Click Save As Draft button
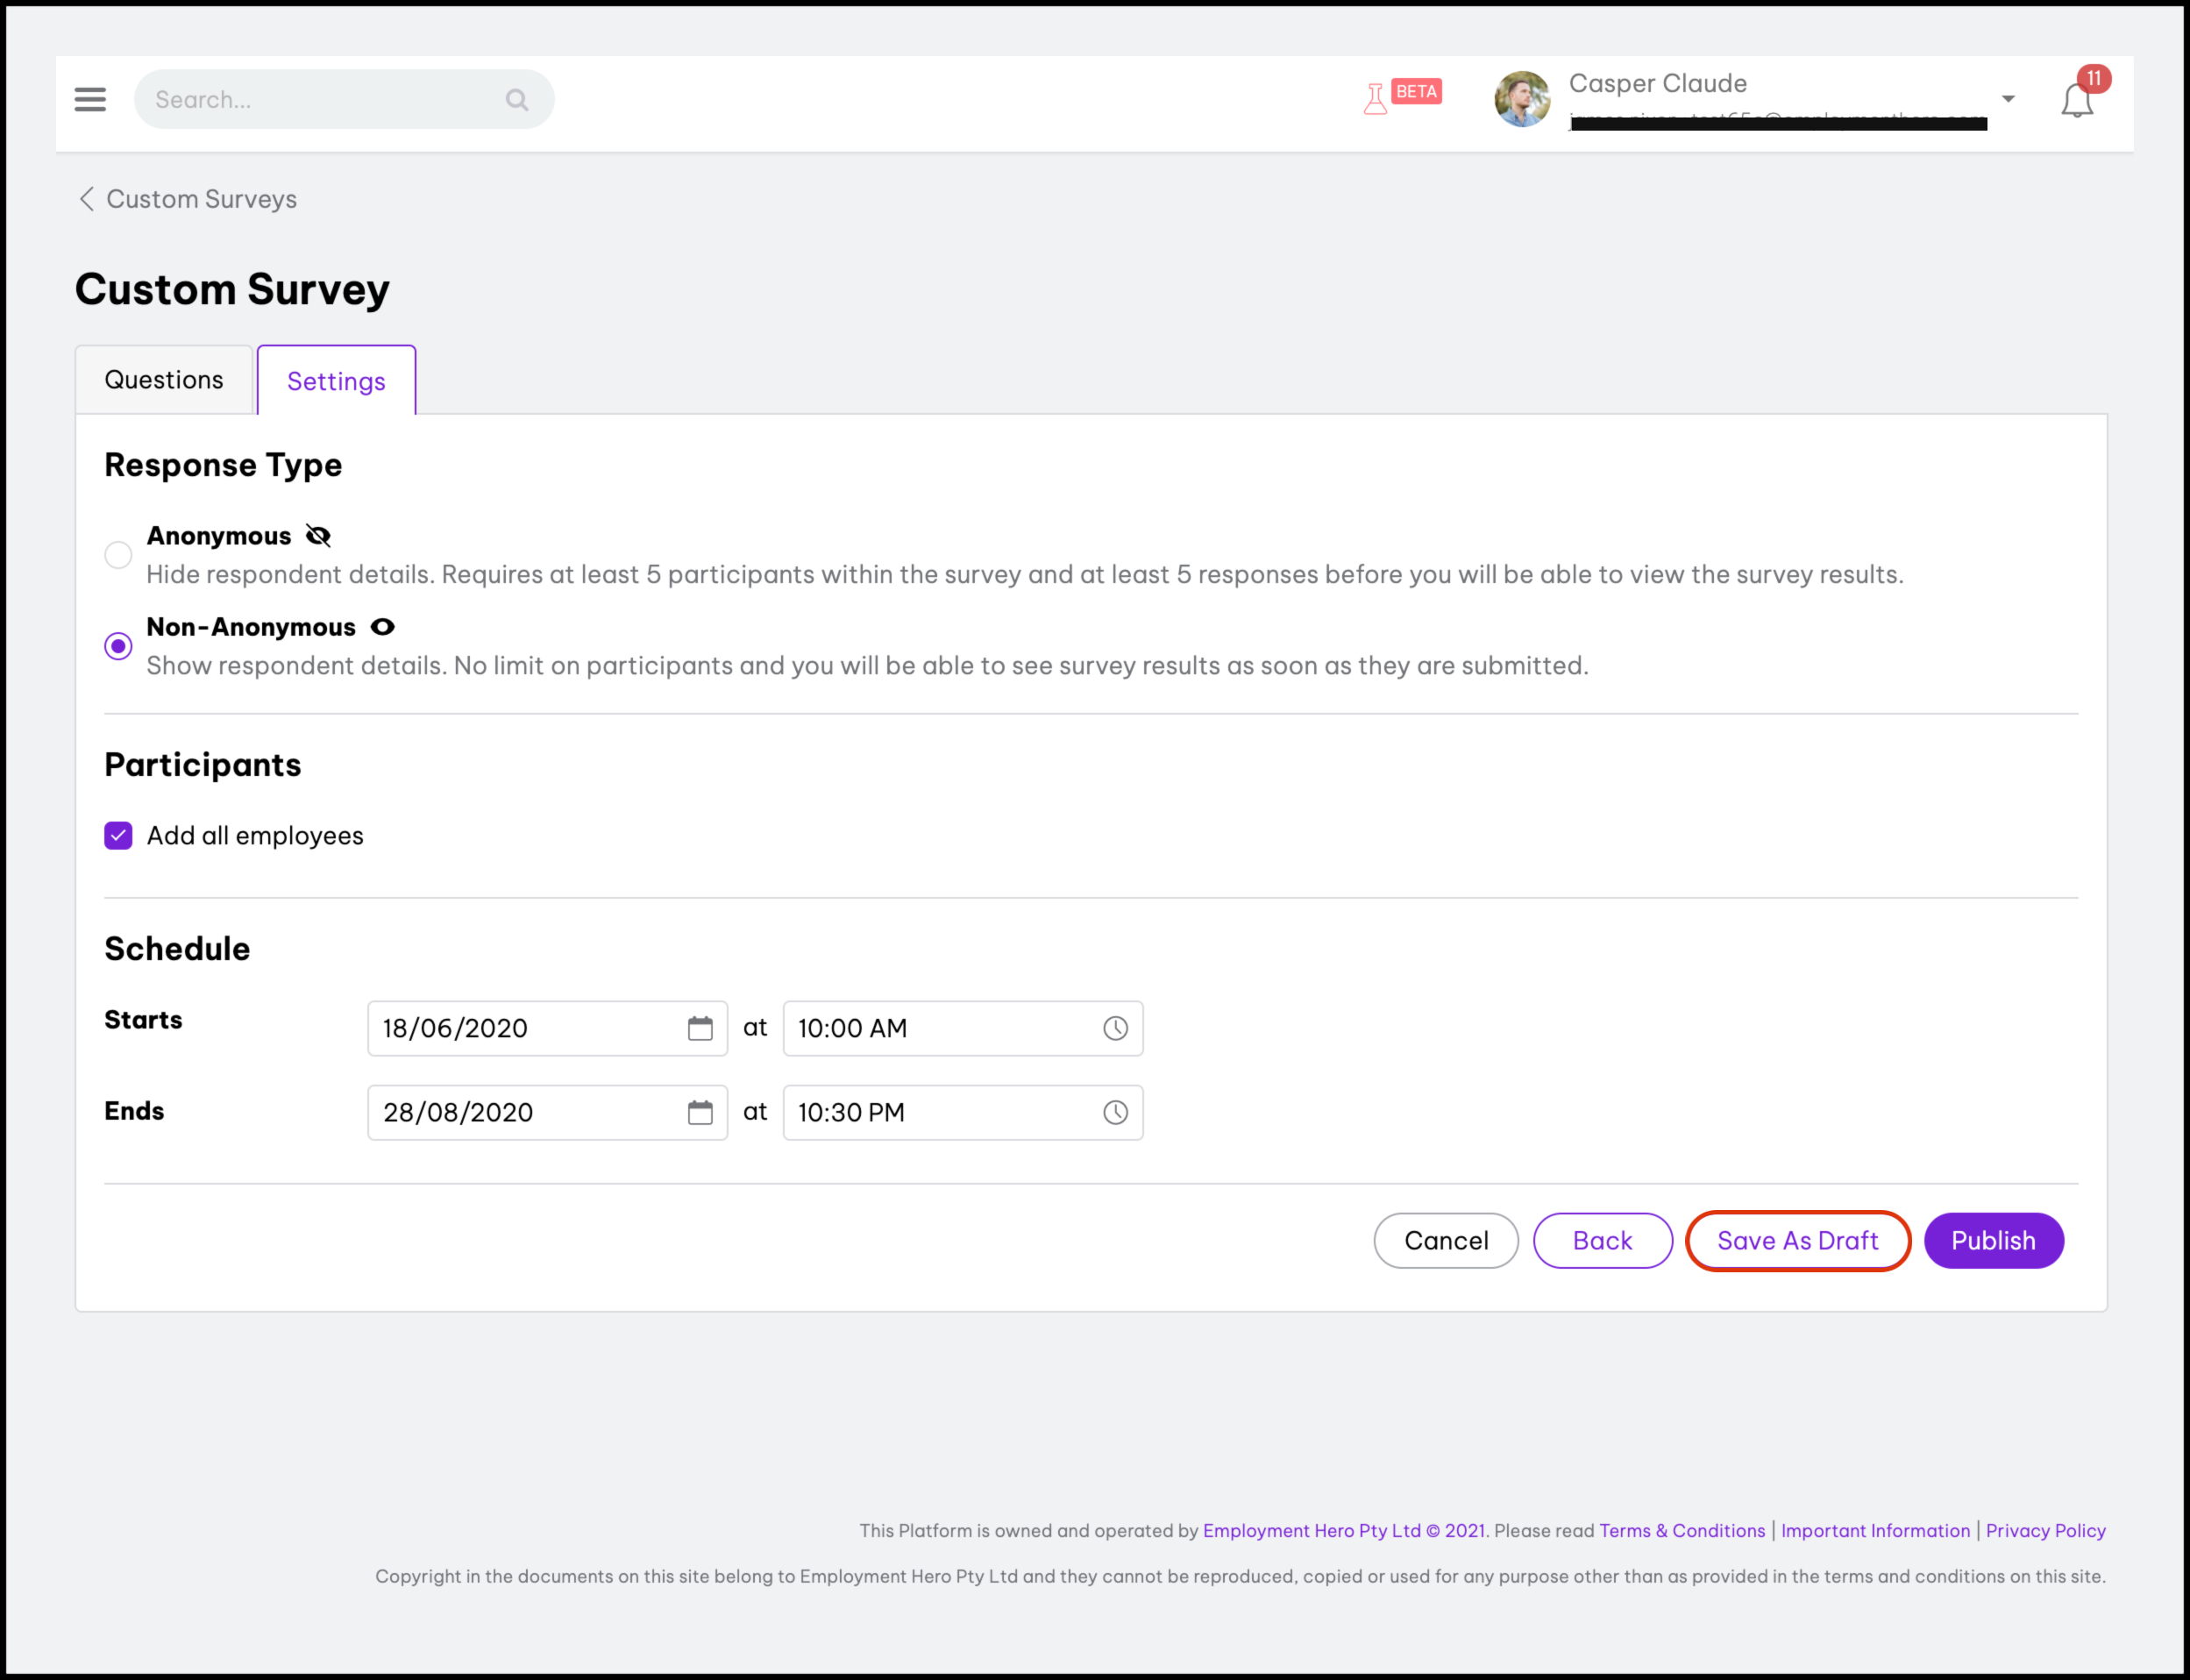Viewport: 2190px width, 1680px height. (1797, 1240)
